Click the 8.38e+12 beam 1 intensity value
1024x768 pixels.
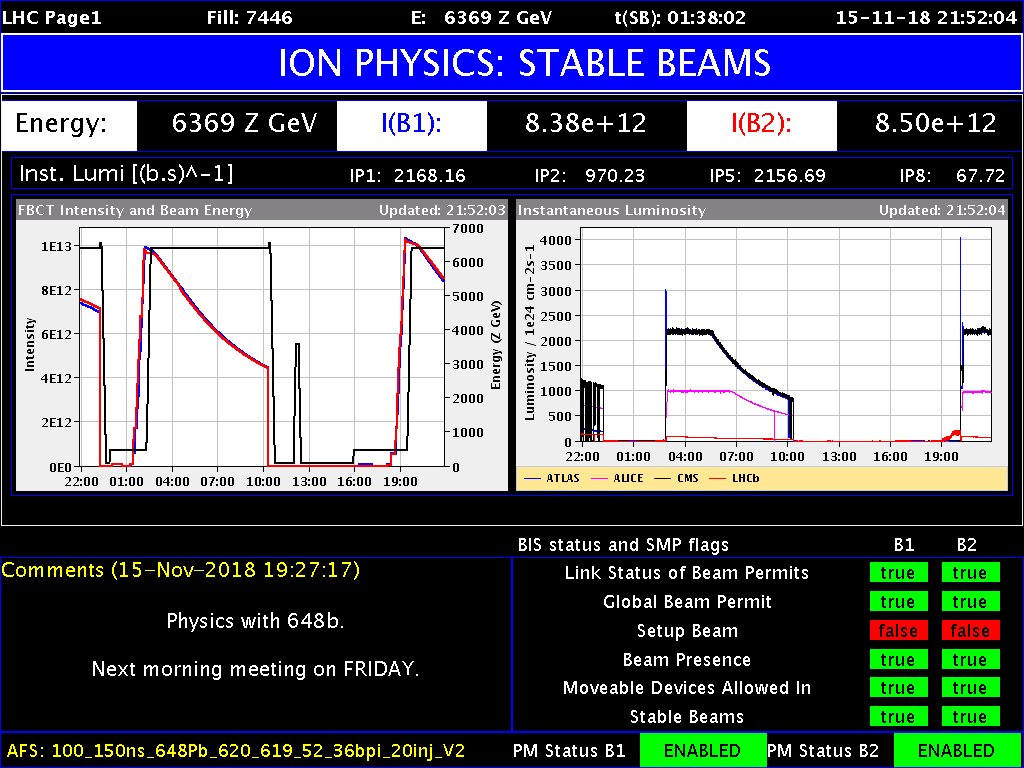(586, 123)
